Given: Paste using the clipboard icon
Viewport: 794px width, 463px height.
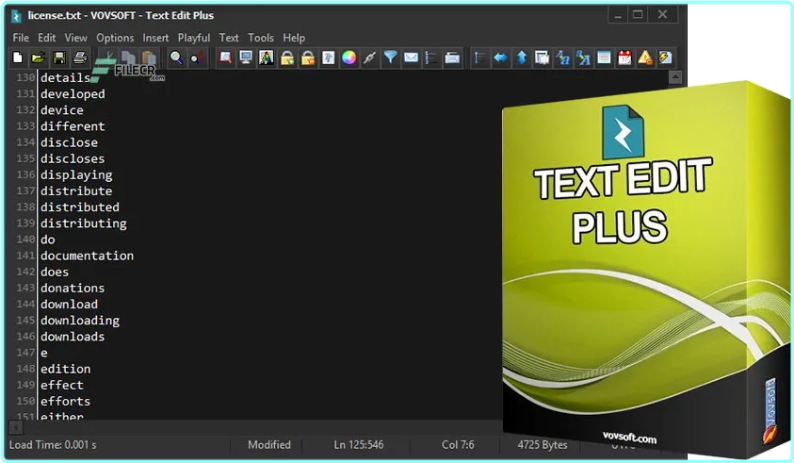Looking at the screenshot, I should coord(149,58).
